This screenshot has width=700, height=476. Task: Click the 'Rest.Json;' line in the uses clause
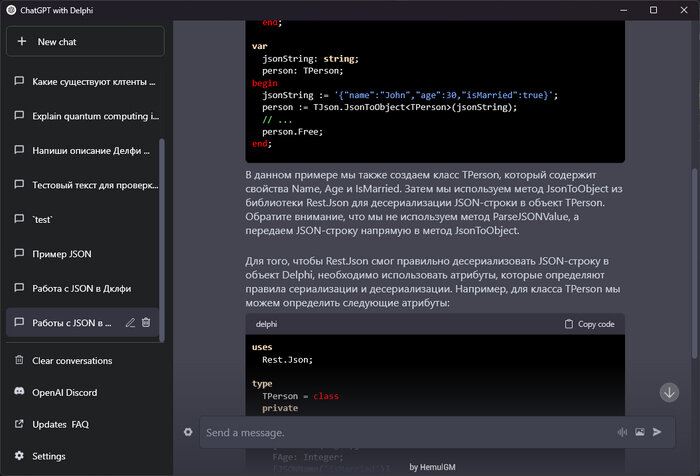coord(288,359)
